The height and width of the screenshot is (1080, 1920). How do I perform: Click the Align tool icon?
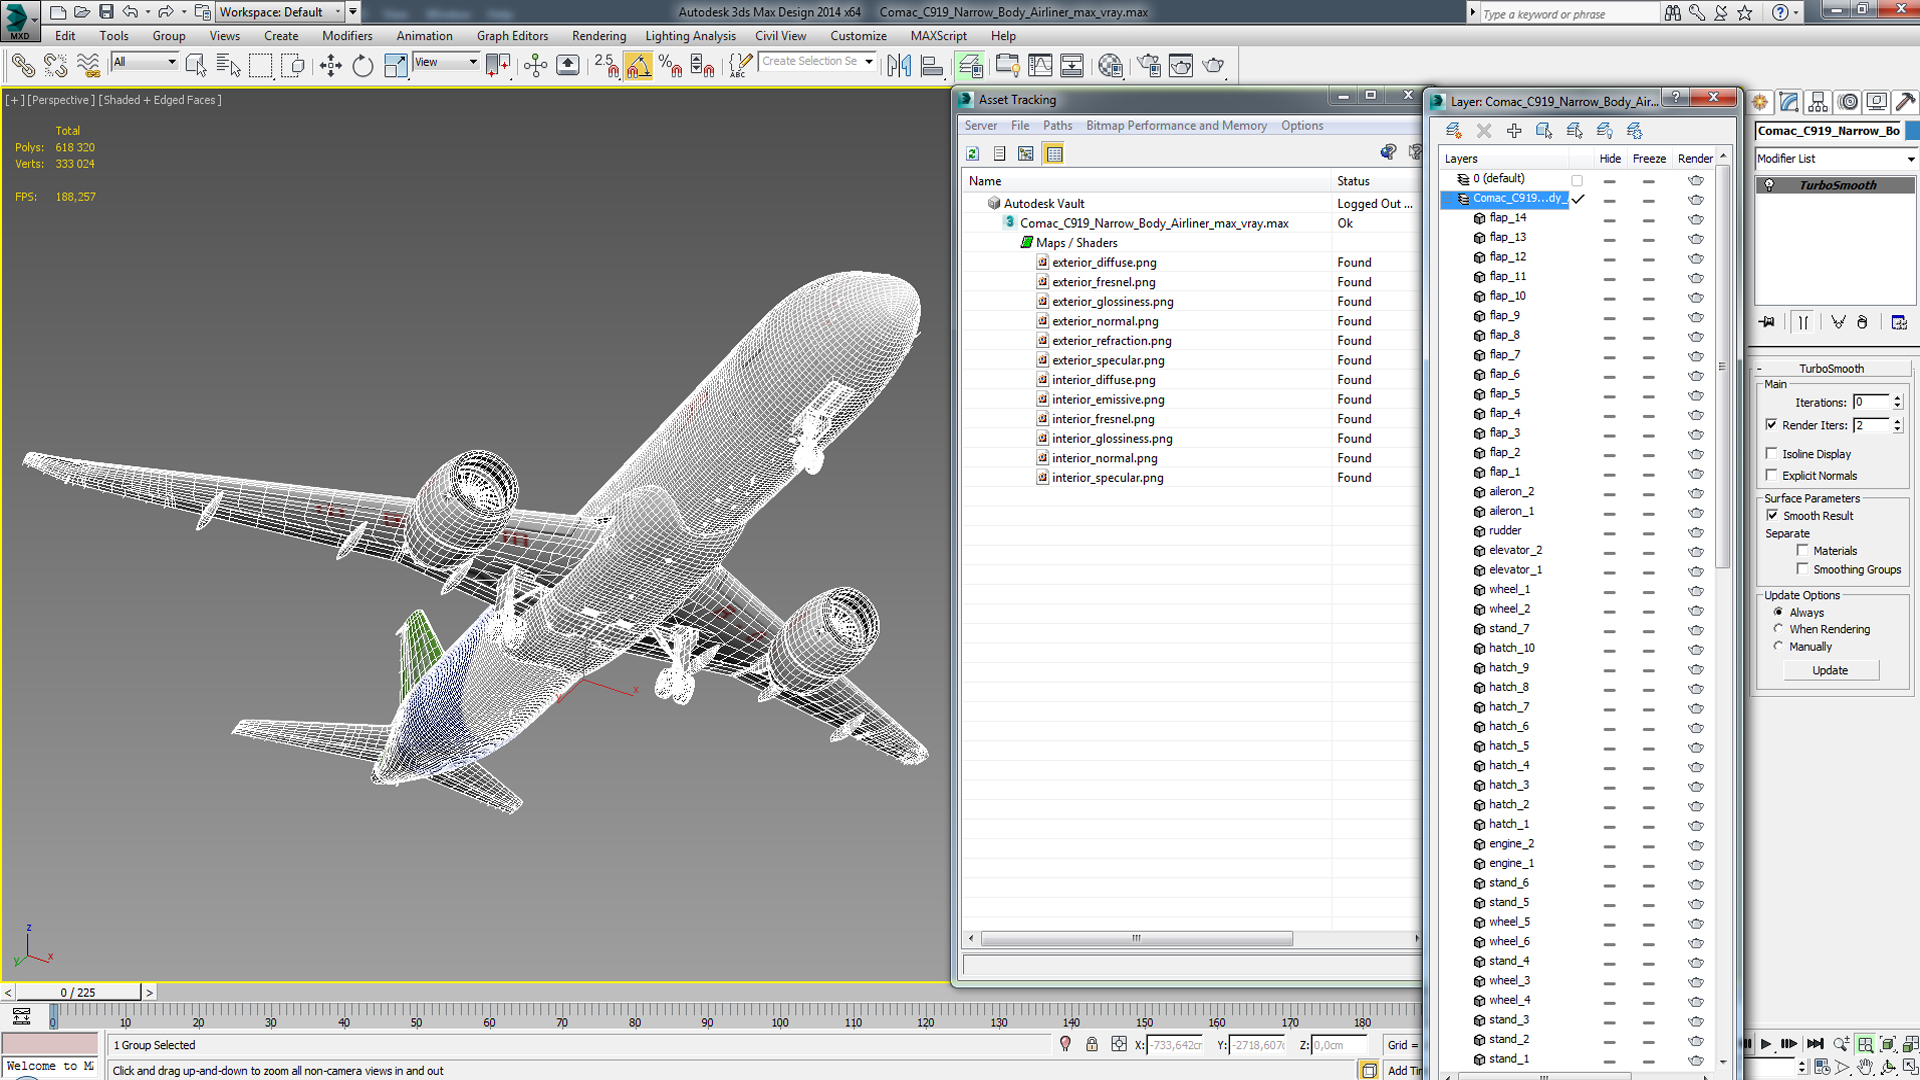(931, 66)
